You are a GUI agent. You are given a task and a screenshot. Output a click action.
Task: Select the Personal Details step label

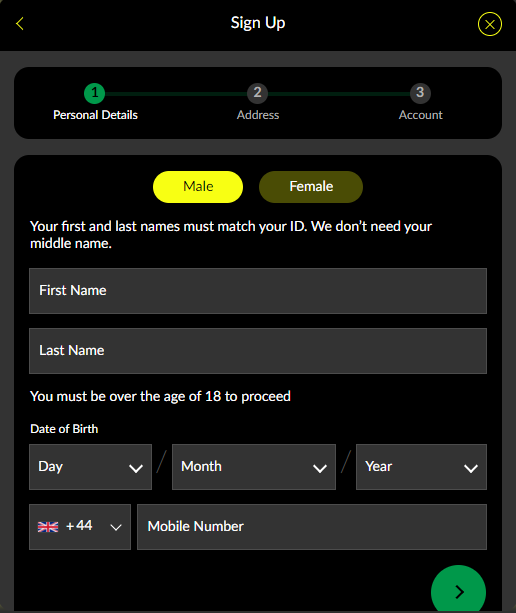[95, 115]
